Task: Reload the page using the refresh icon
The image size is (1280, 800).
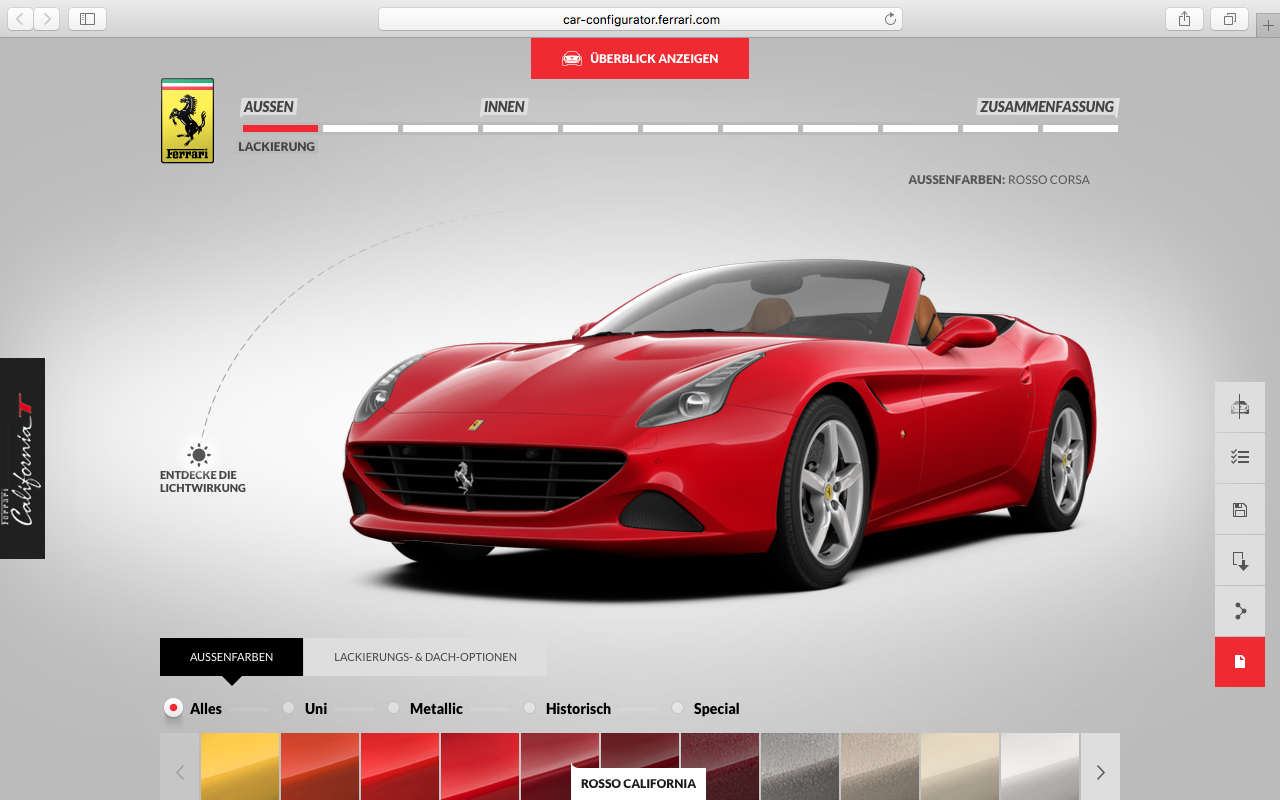Action: tap(890, 19)
